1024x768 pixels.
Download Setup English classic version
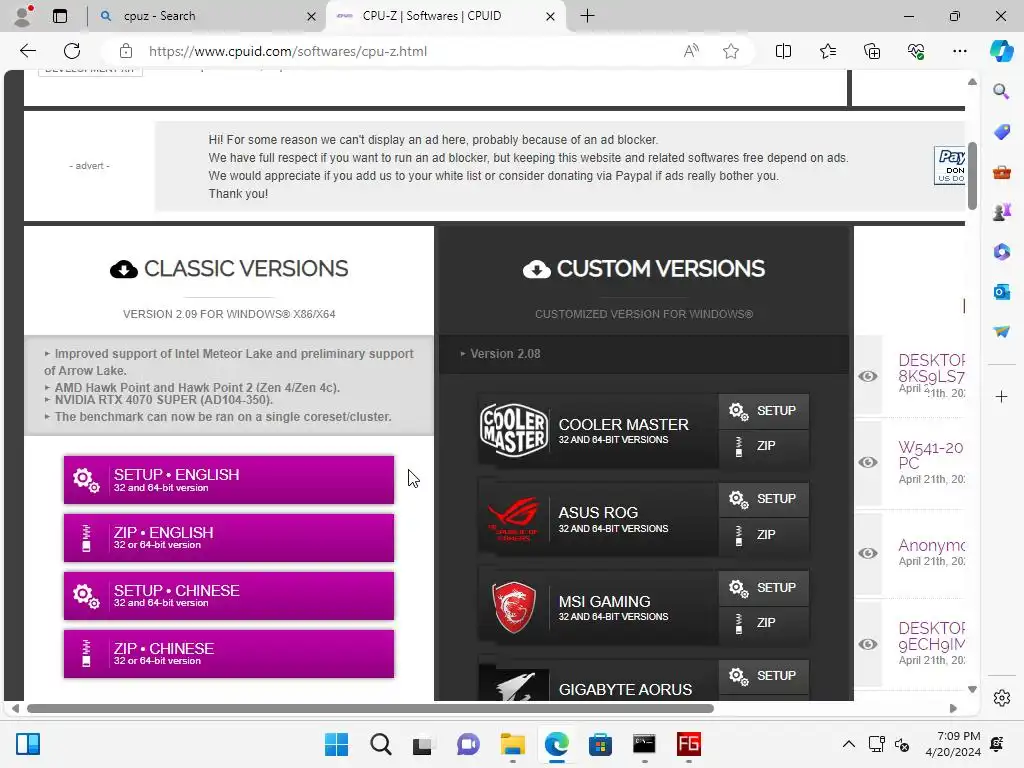229,479
